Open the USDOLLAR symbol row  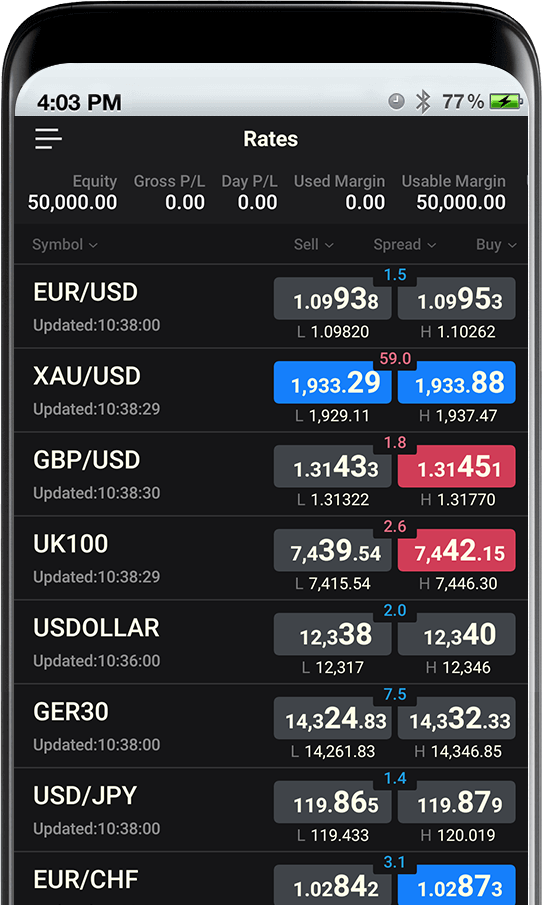pos(271,642)
